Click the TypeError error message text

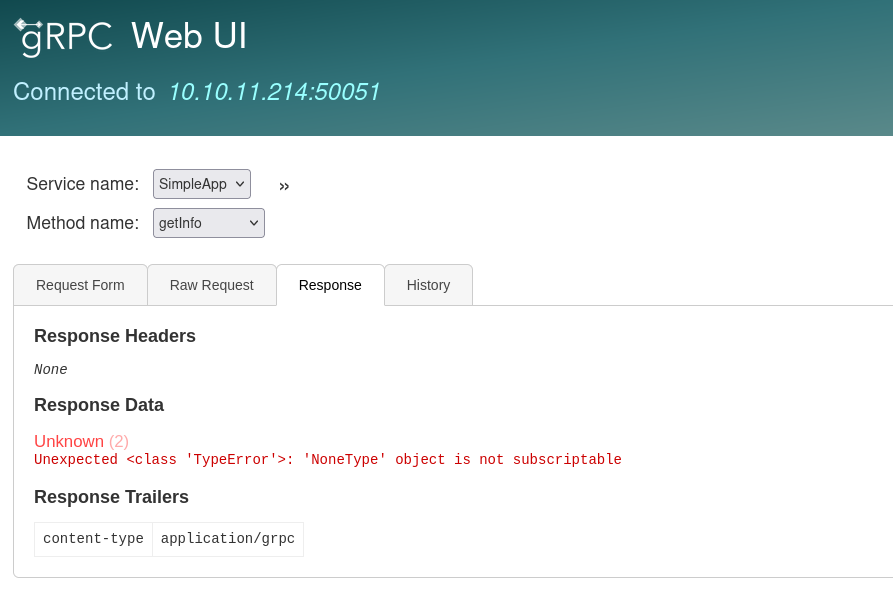[x=328, y=460]
